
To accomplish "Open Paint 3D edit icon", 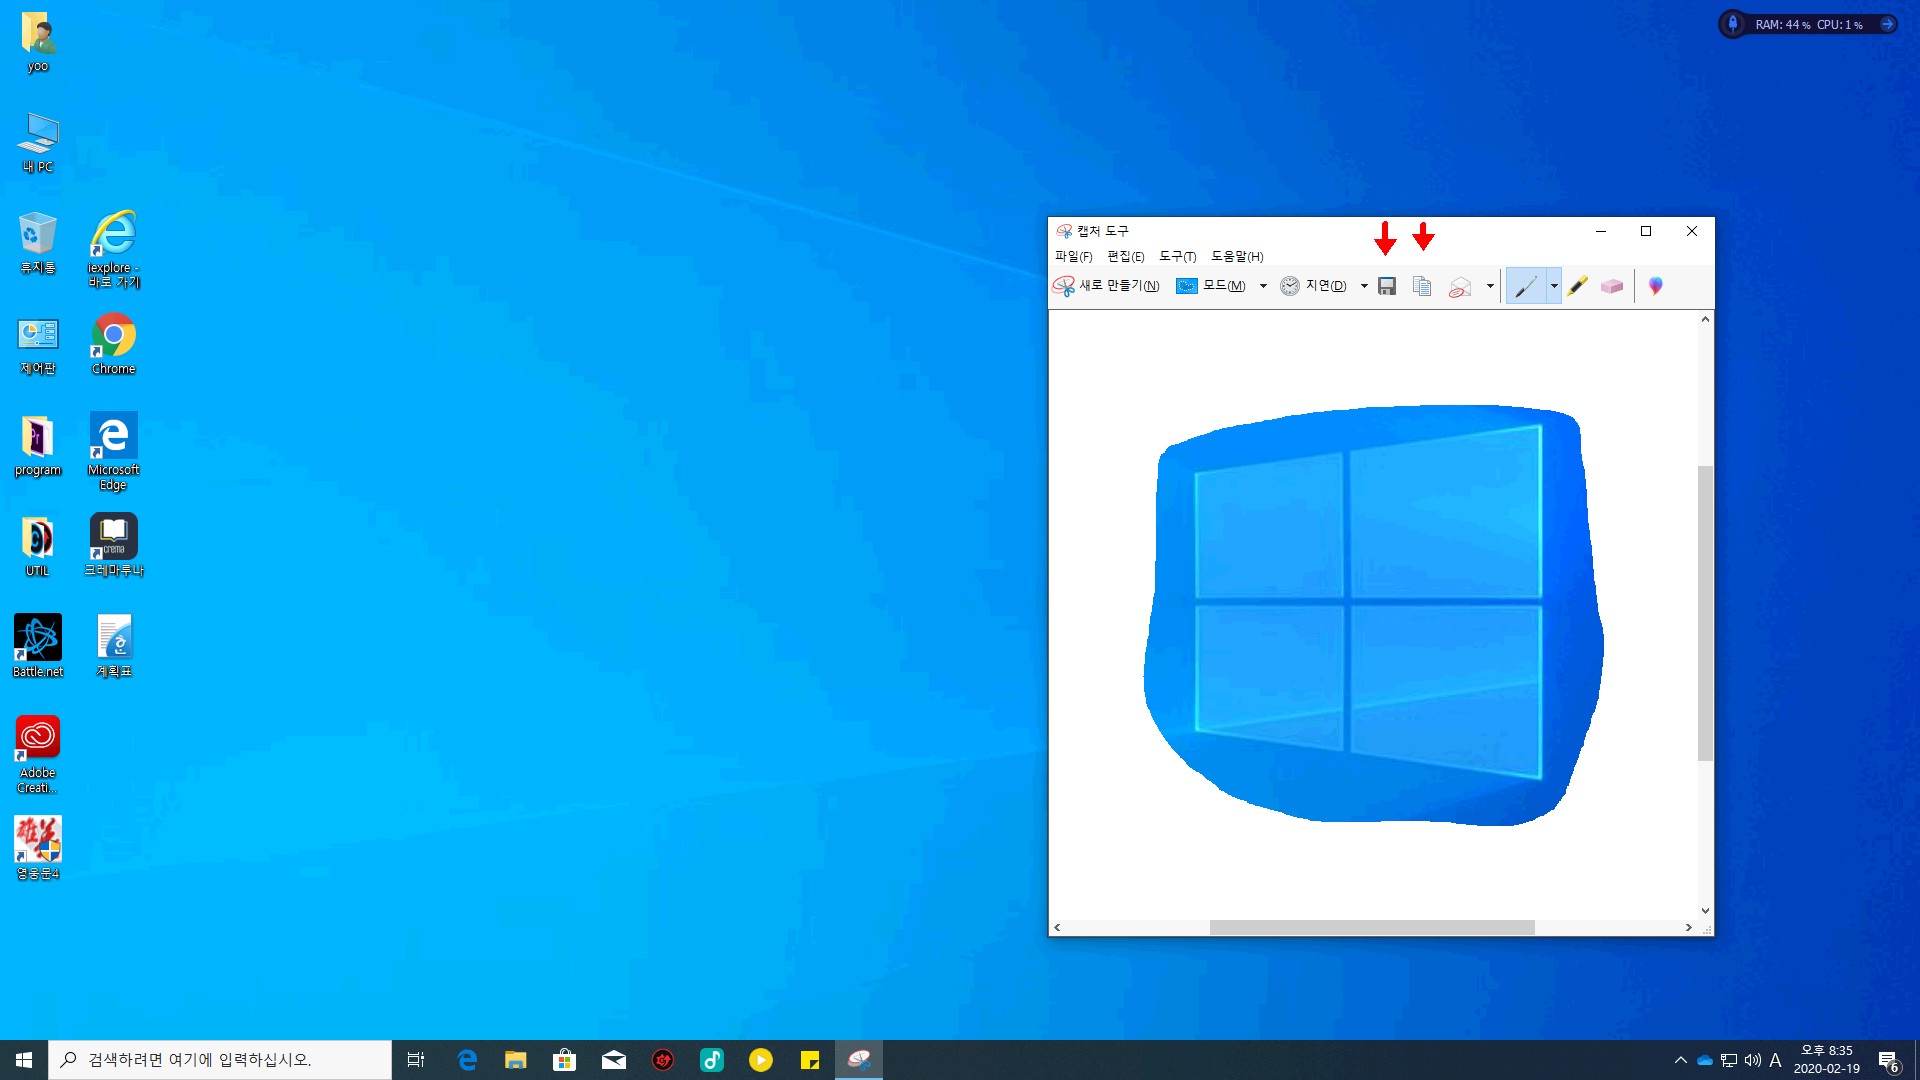I will tap(1656, 286).
